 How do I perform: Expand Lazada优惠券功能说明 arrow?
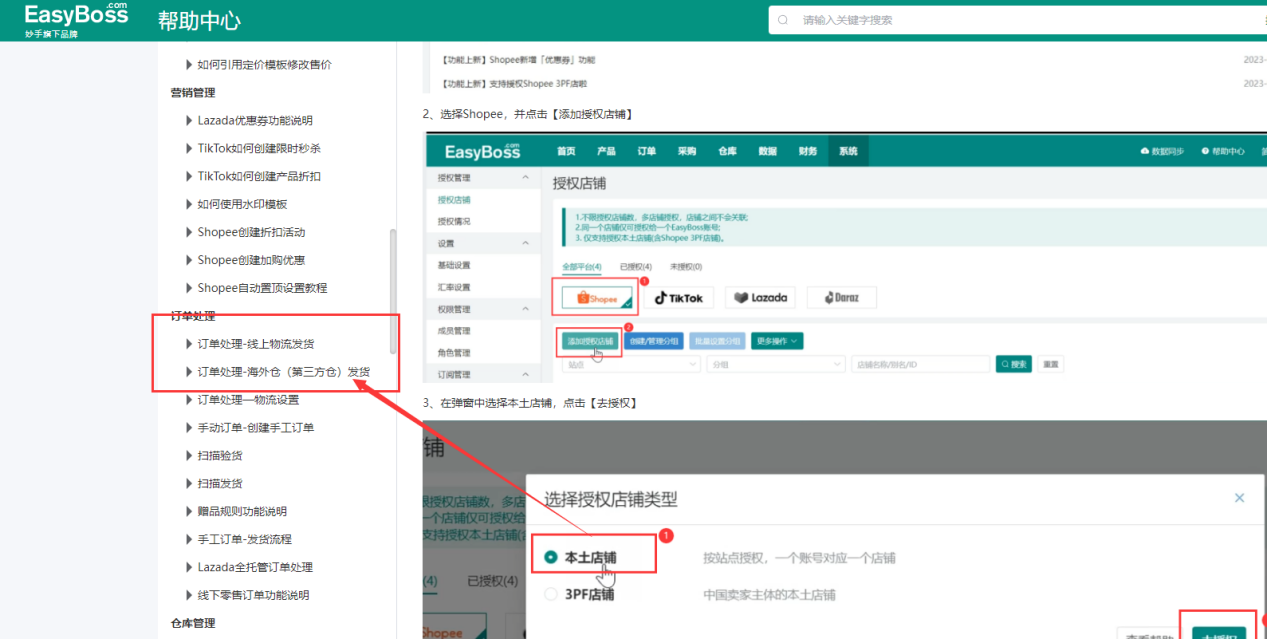189,120
